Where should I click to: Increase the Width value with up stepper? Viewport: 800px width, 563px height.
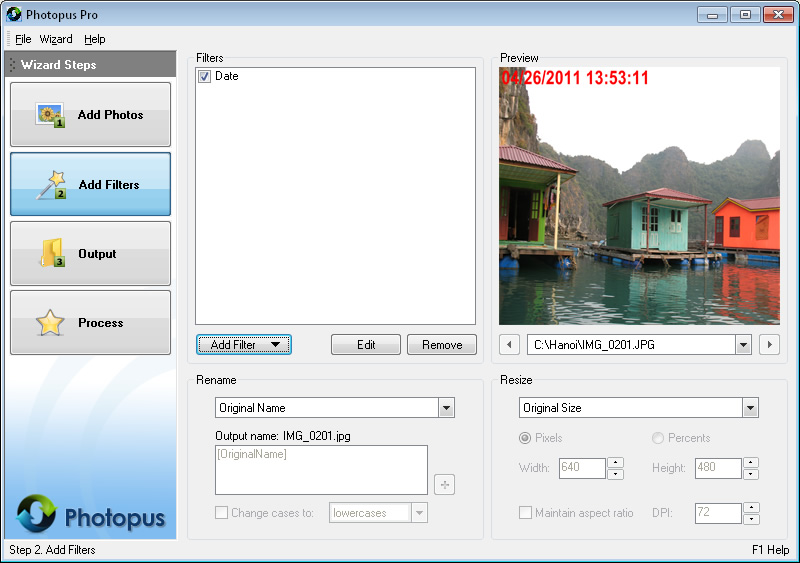[616, 462]
